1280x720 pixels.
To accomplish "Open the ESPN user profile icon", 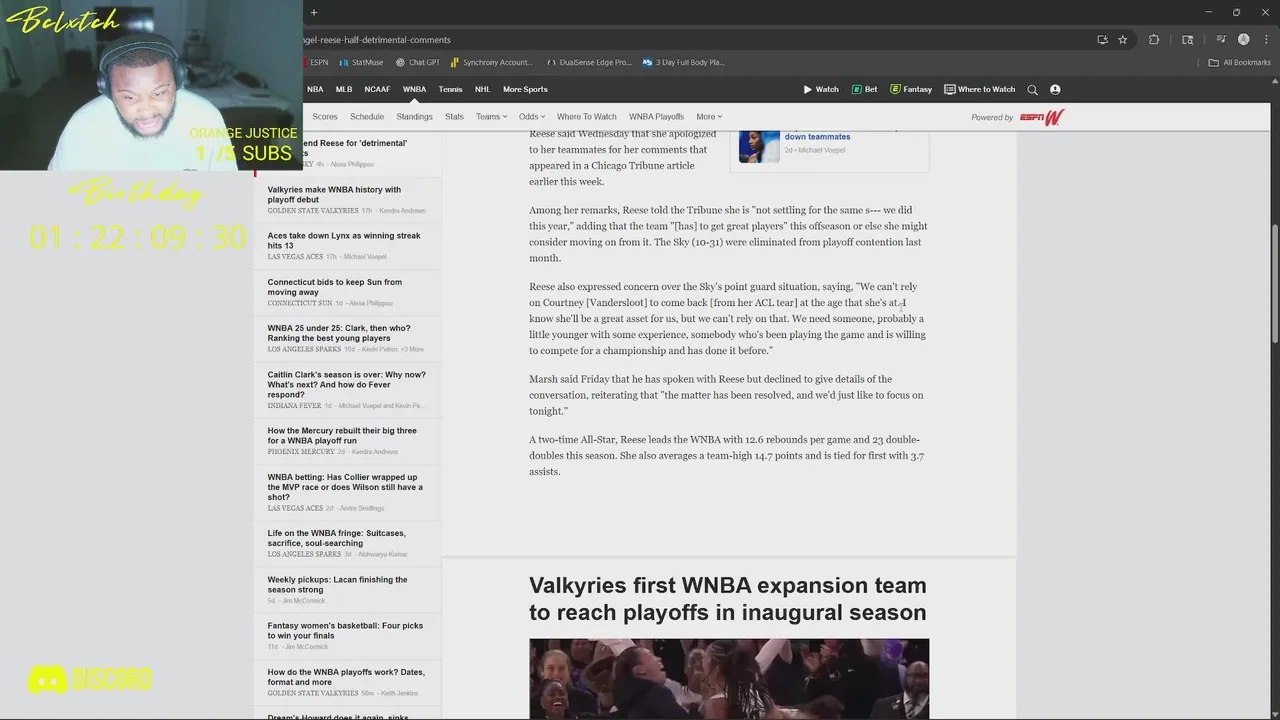I will (1055, 90).
